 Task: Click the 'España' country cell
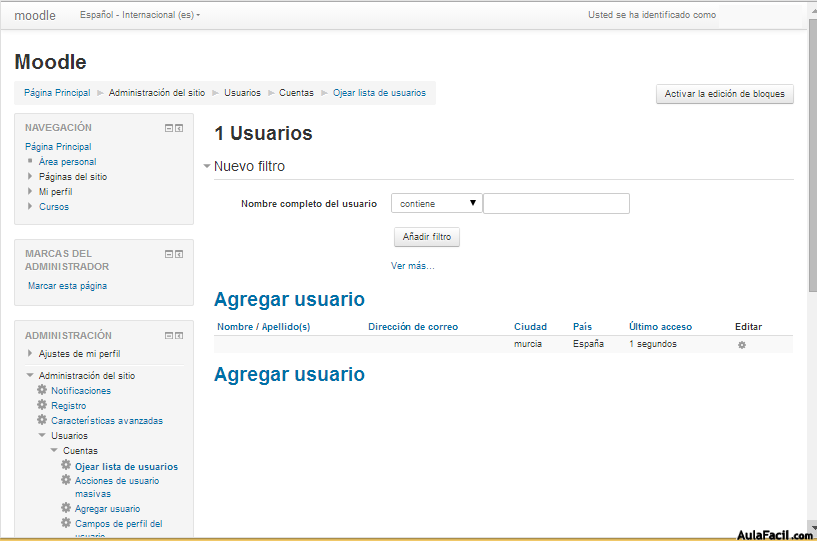(588, 344)
